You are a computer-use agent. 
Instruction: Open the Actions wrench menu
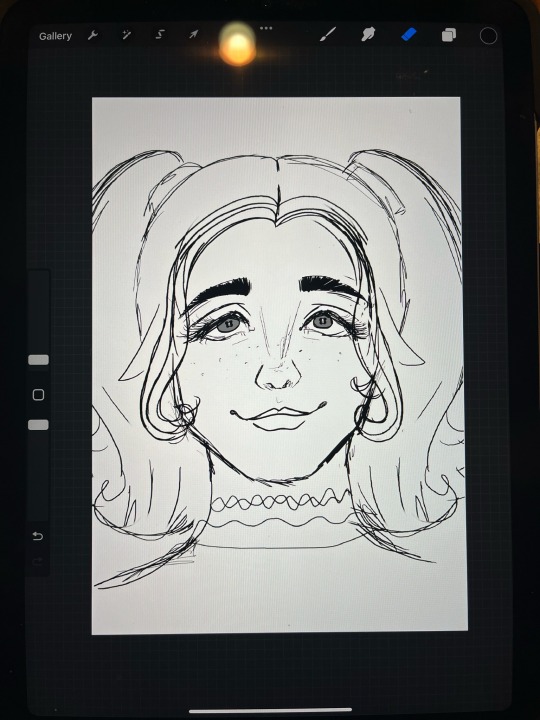[93, 35]
